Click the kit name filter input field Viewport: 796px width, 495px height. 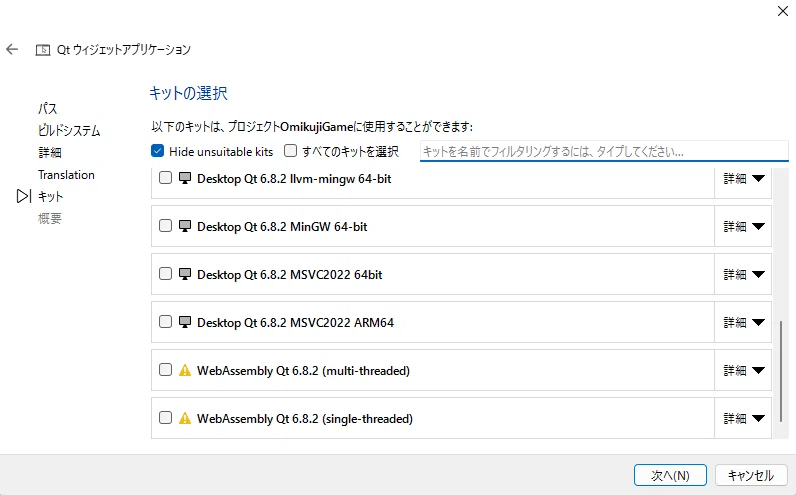pyautogui.click(x=604, y=151)
